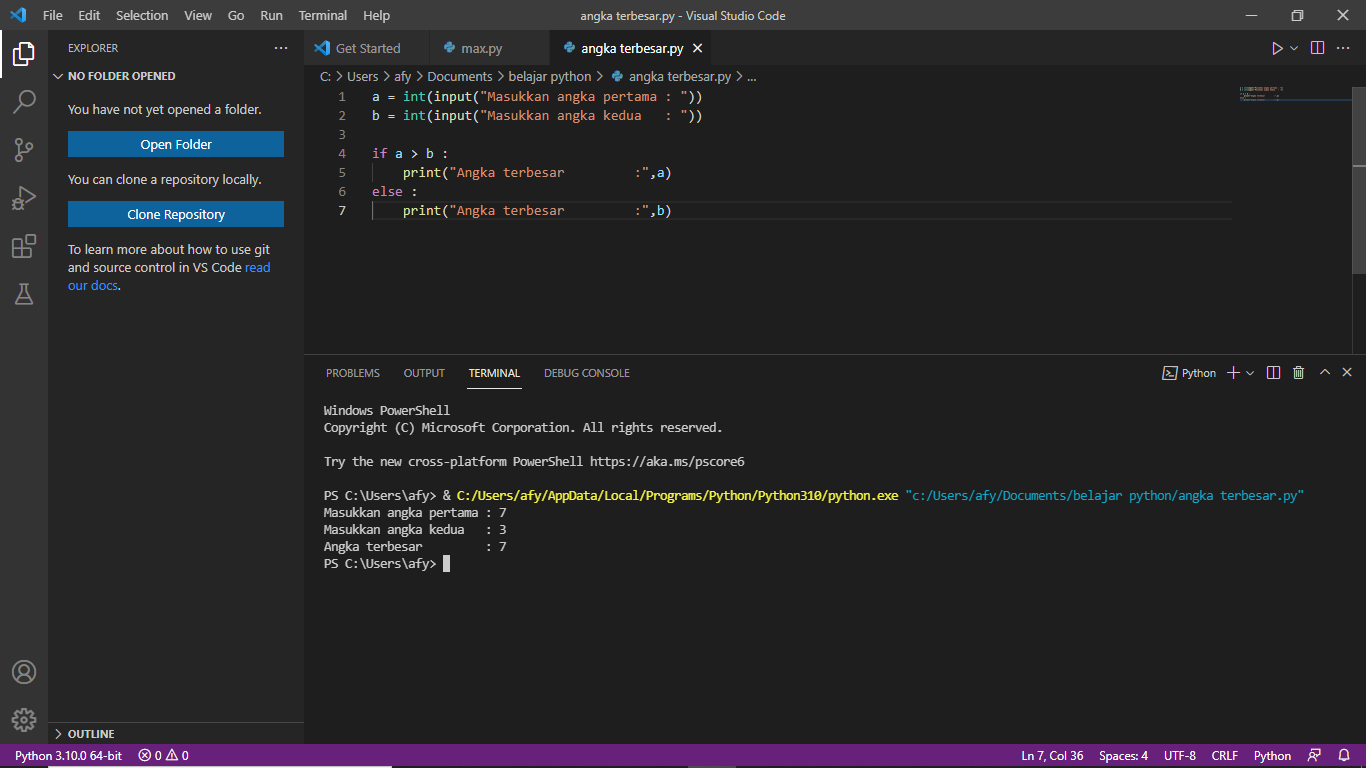1366x768 pixels.
Task: Click the VS Code logo in title bar
Action: [17, 16]
